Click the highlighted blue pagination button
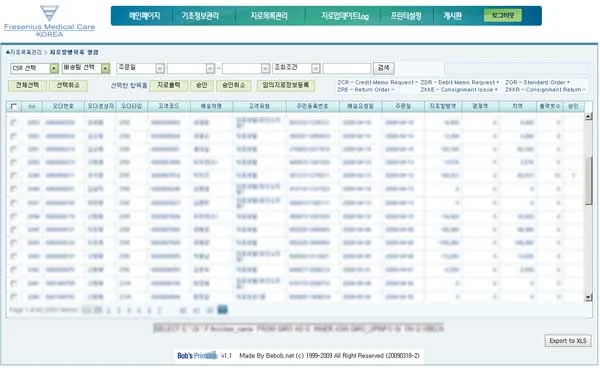Viewport: 600px width, 371px height. tap(222, 309)
